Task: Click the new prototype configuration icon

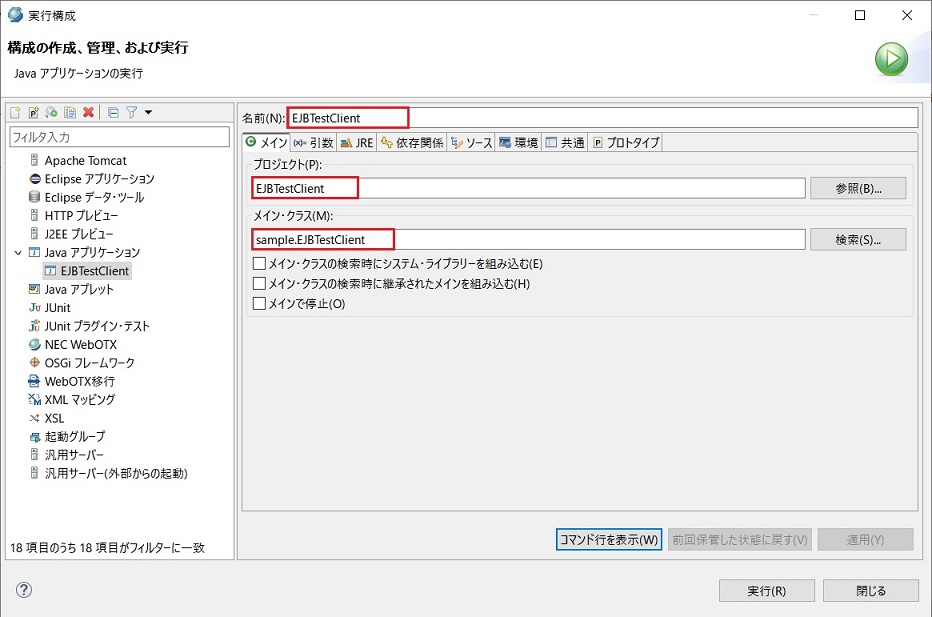Action: [x=33, y=112]
